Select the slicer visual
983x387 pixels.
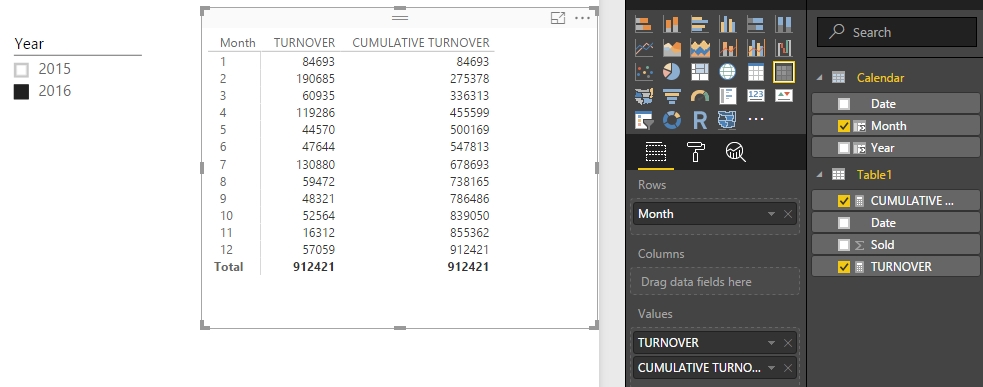click(x=644, y=119)
